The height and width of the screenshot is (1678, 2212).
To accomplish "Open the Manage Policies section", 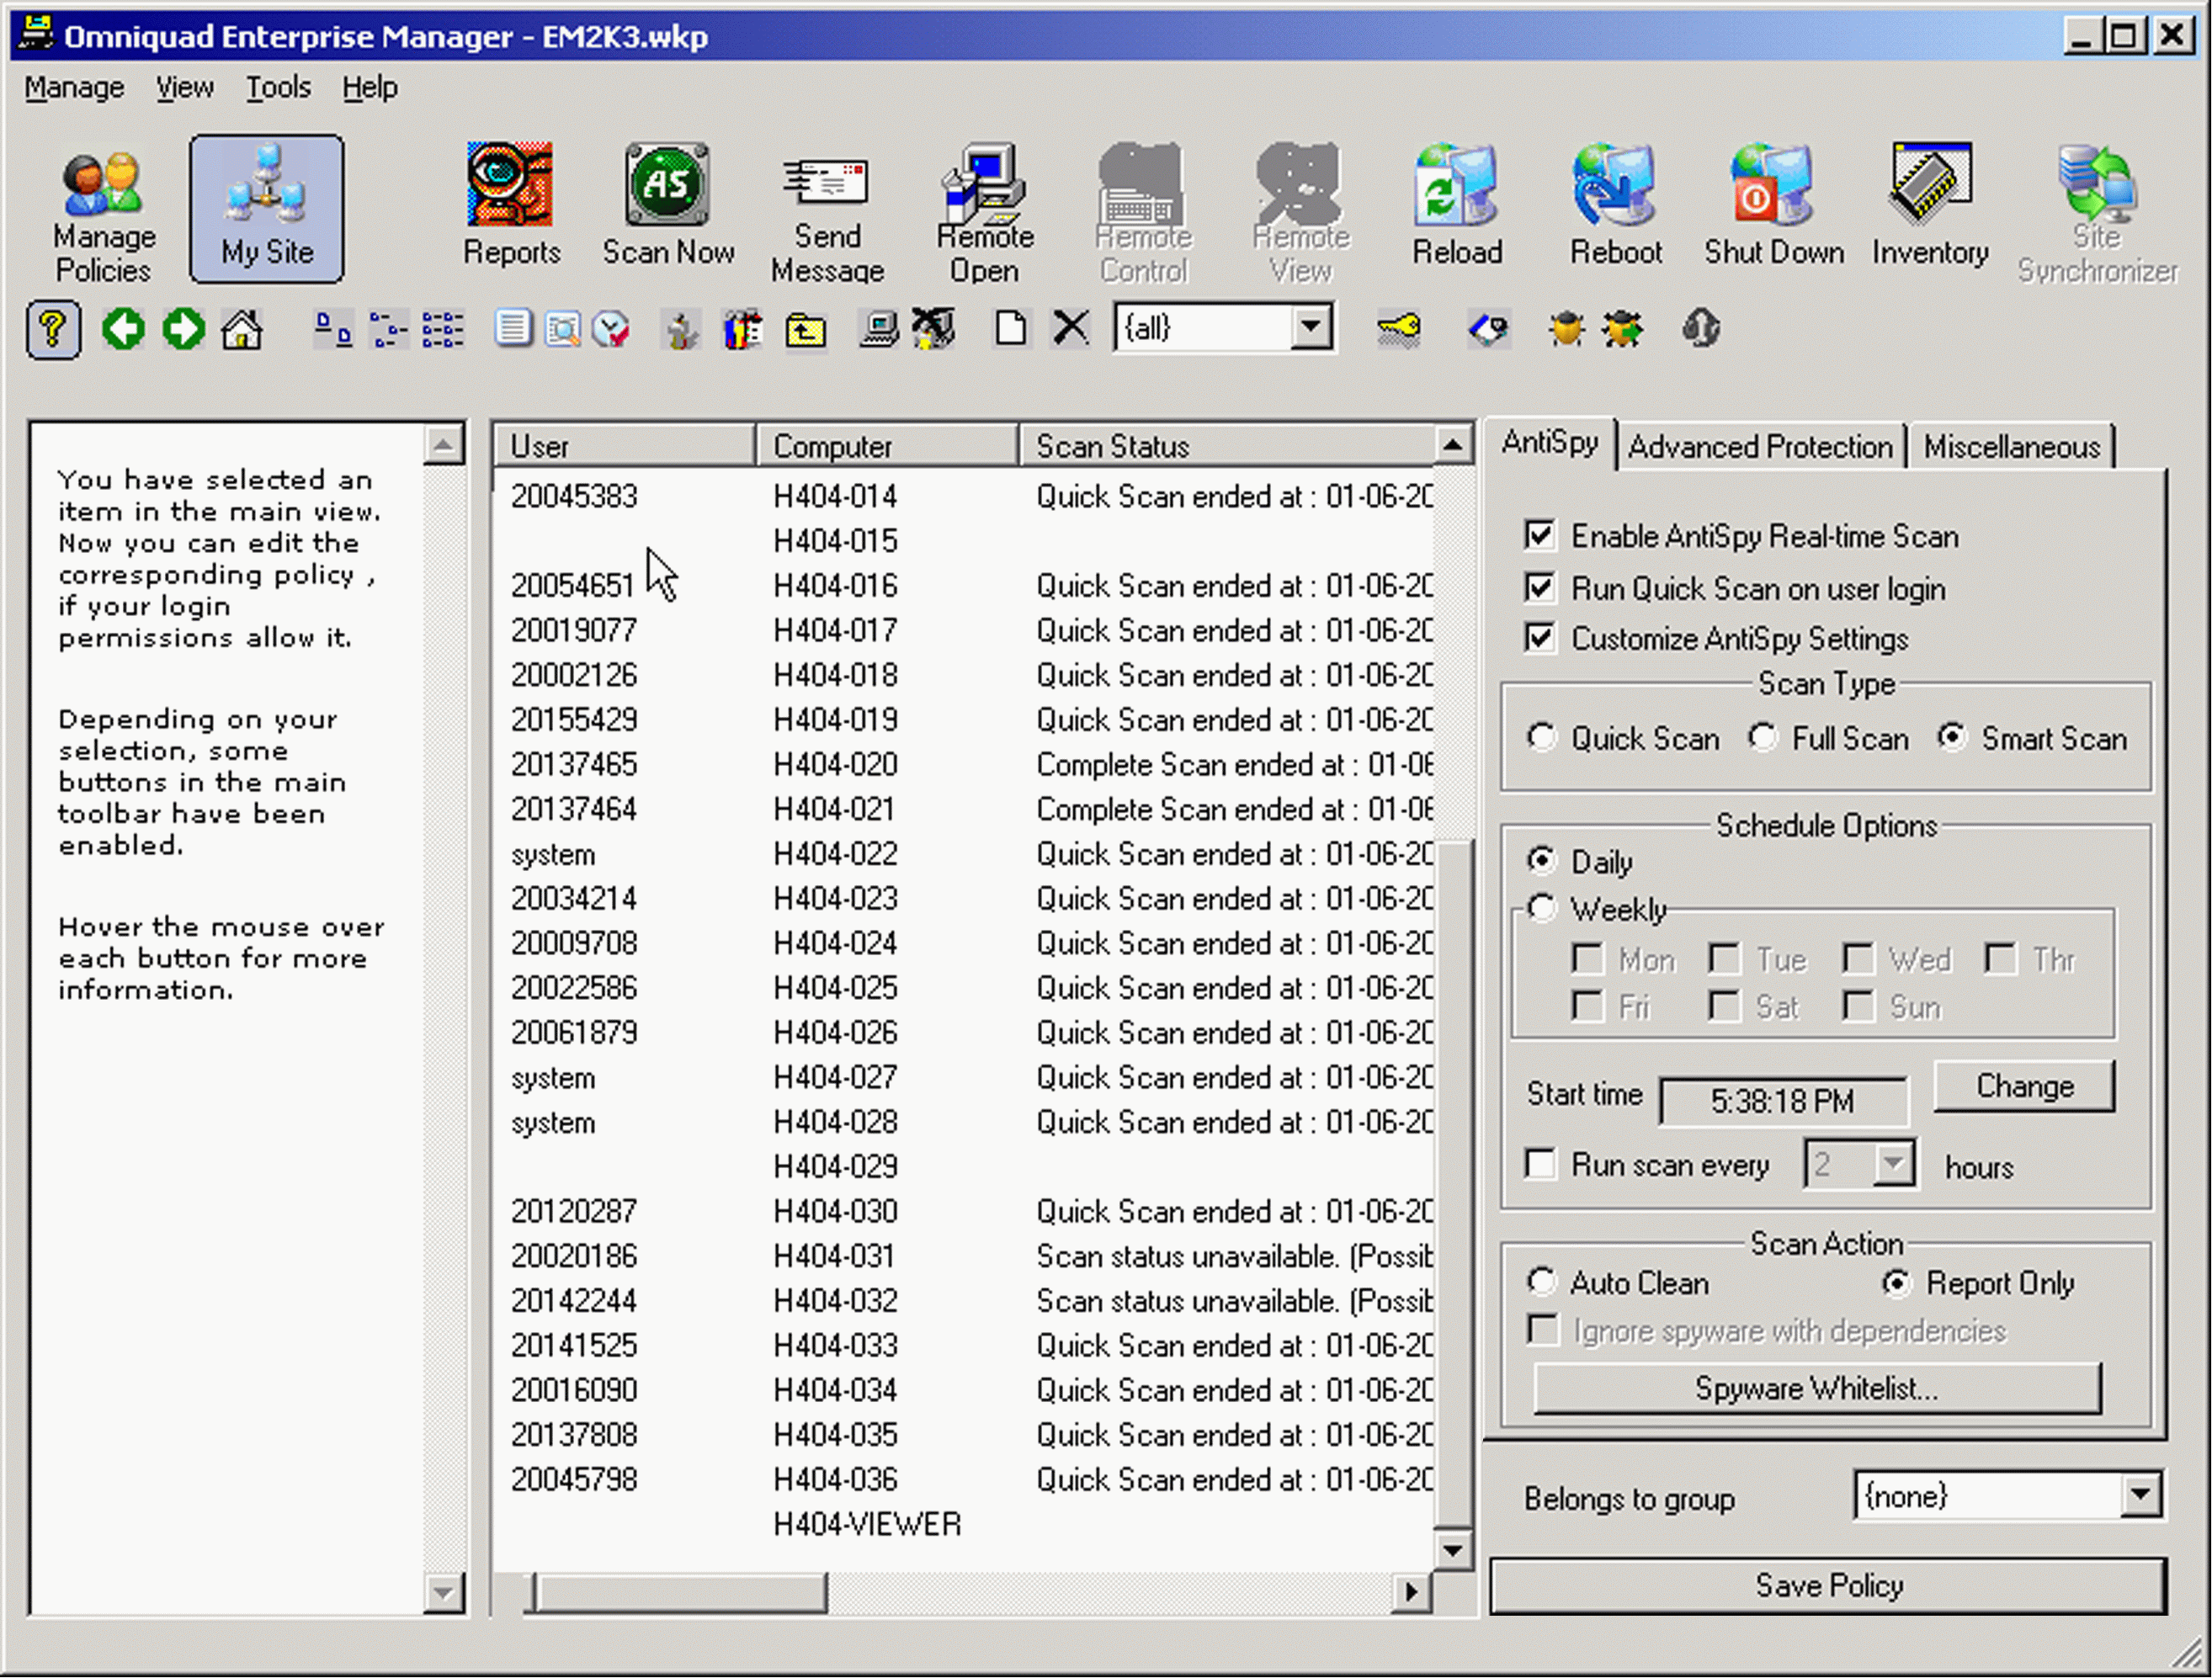I will coord(103,214).
